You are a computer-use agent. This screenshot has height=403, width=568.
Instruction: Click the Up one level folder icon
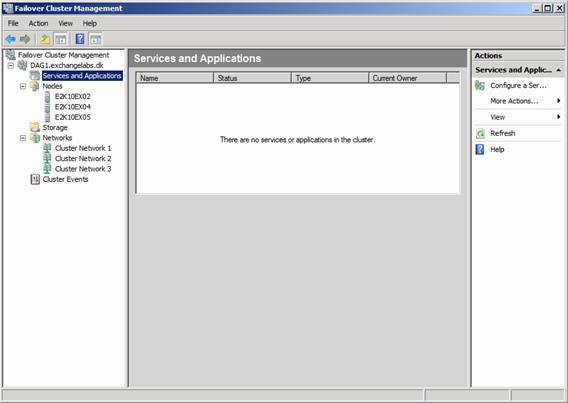(45, 39)
